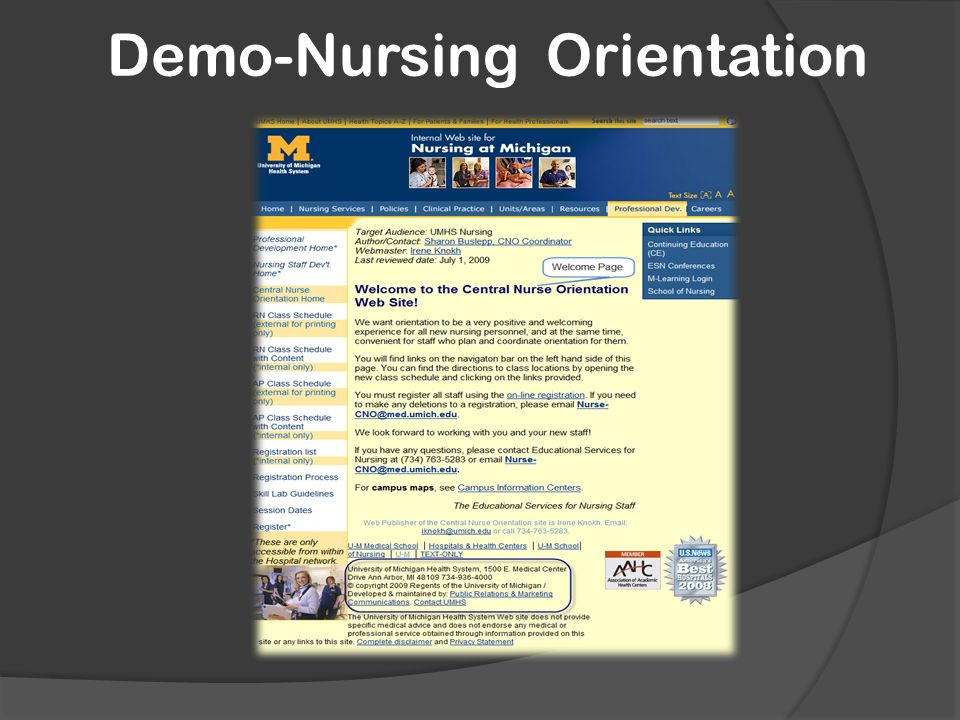Open Continuing Education (CE) quick link
The width and height of the screenshot is (960, 720).
[x=688, y=248]
